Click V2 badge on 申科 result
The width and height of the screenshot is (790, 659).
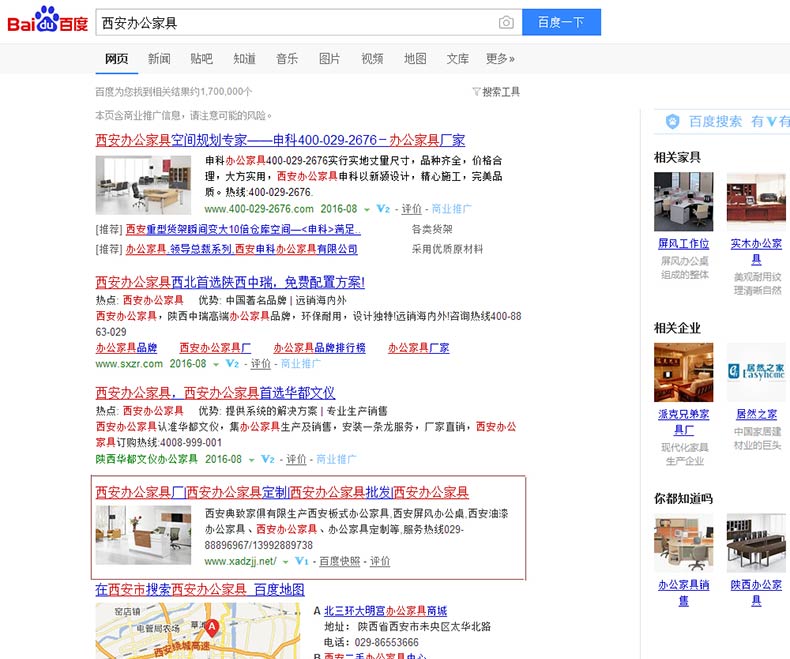click(383, 209)
